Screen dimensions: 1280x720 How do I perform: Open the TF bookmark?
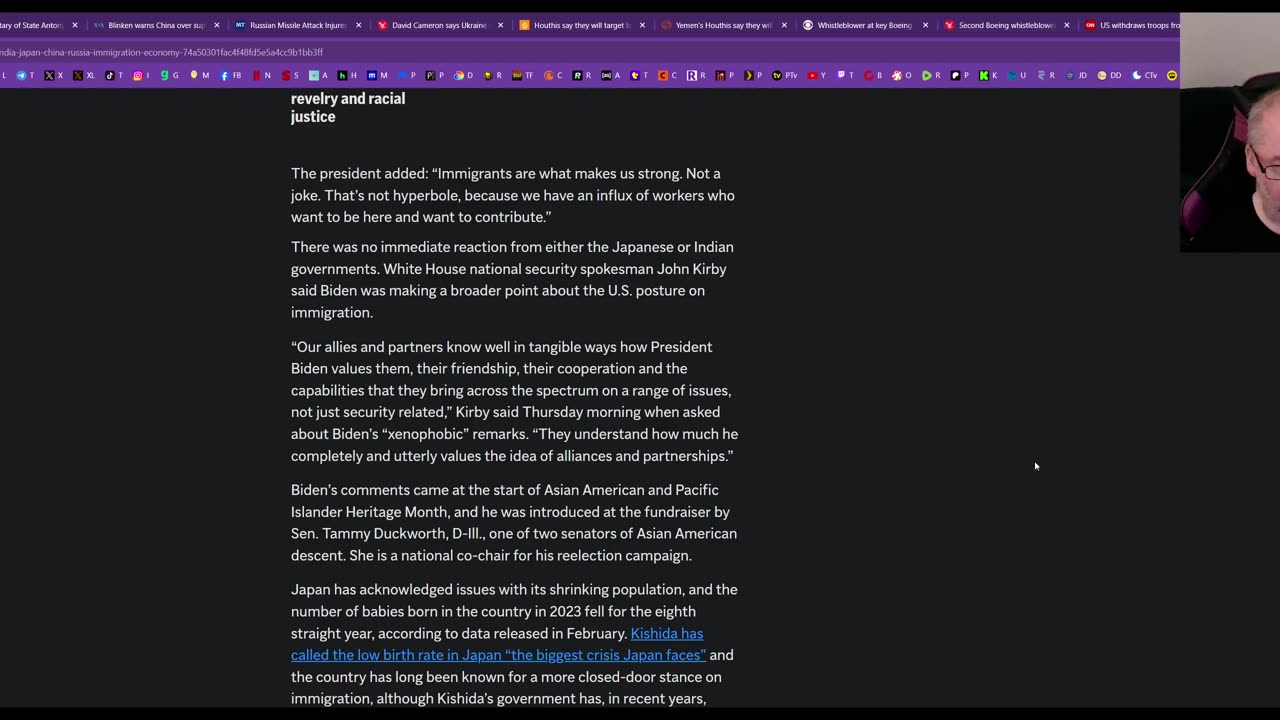(x=522, y=75)
